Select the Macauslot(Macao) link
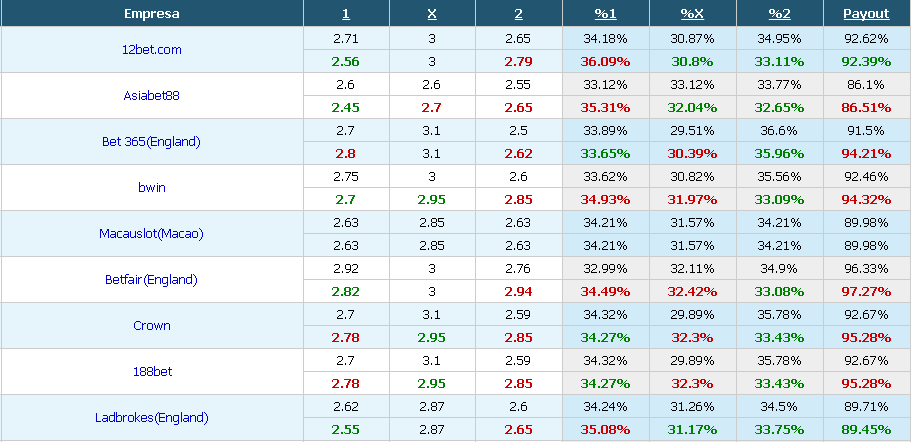 (151, 233)
